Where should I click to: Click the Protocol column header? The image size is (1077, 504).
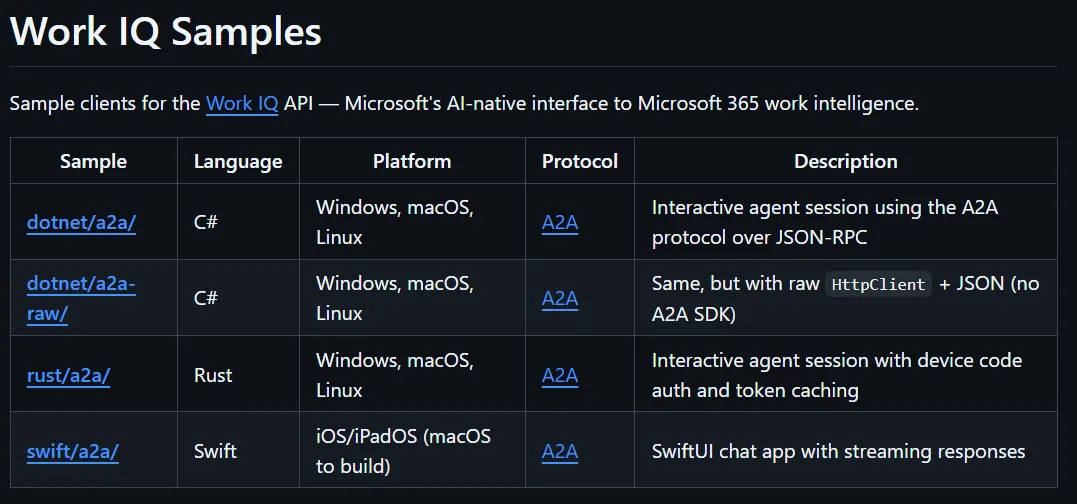click(580, 161)
